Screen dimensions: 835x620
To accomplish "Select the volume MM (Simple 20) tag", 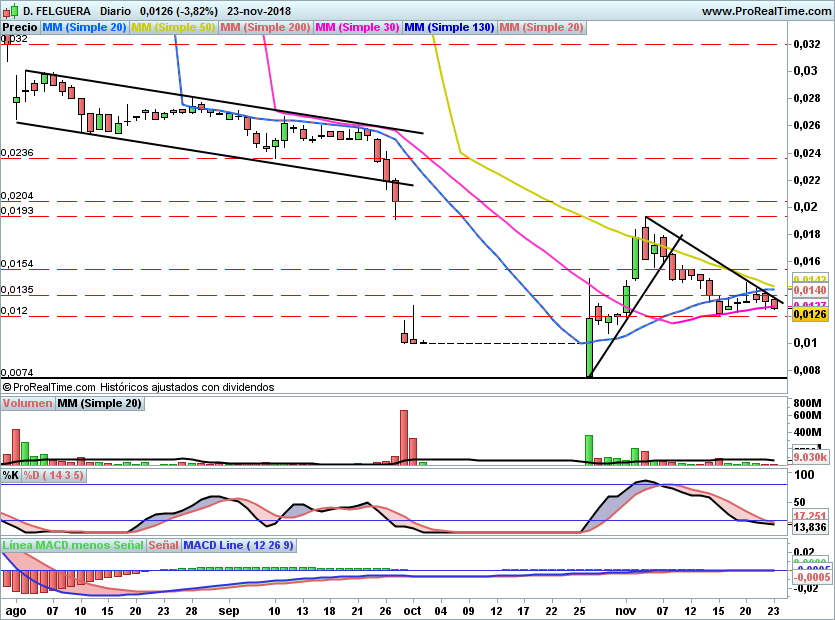I will [x=99, y=404].
